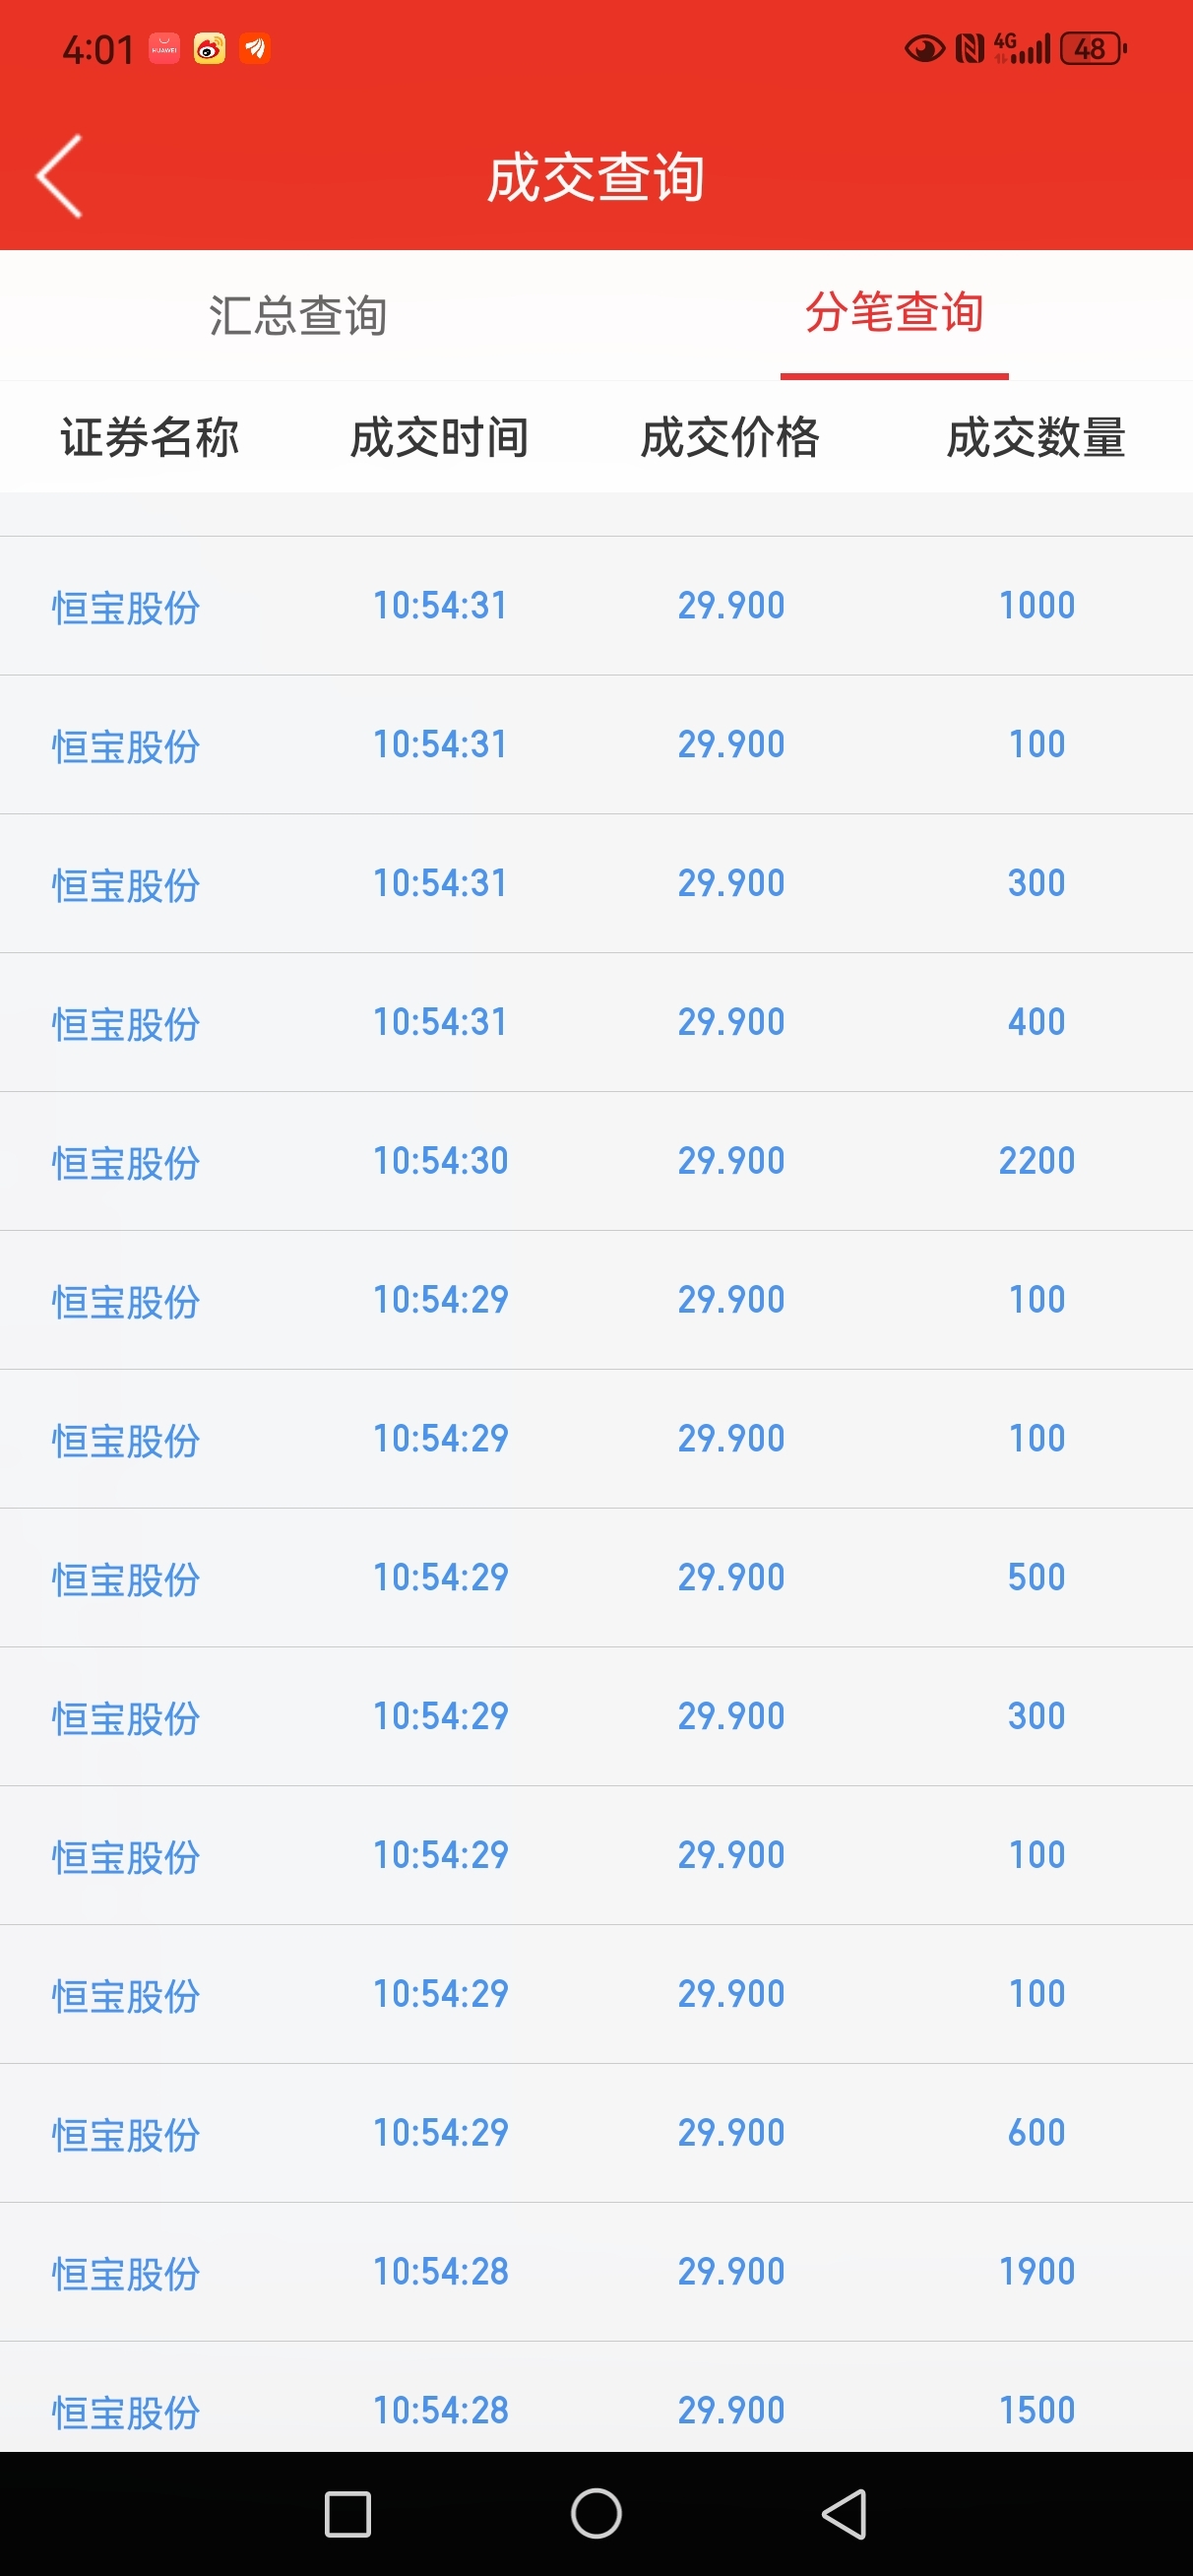Viewport: 1193px width, 2576px height.
Task: Tap the back arrow in header
Action: coord(59,176)
